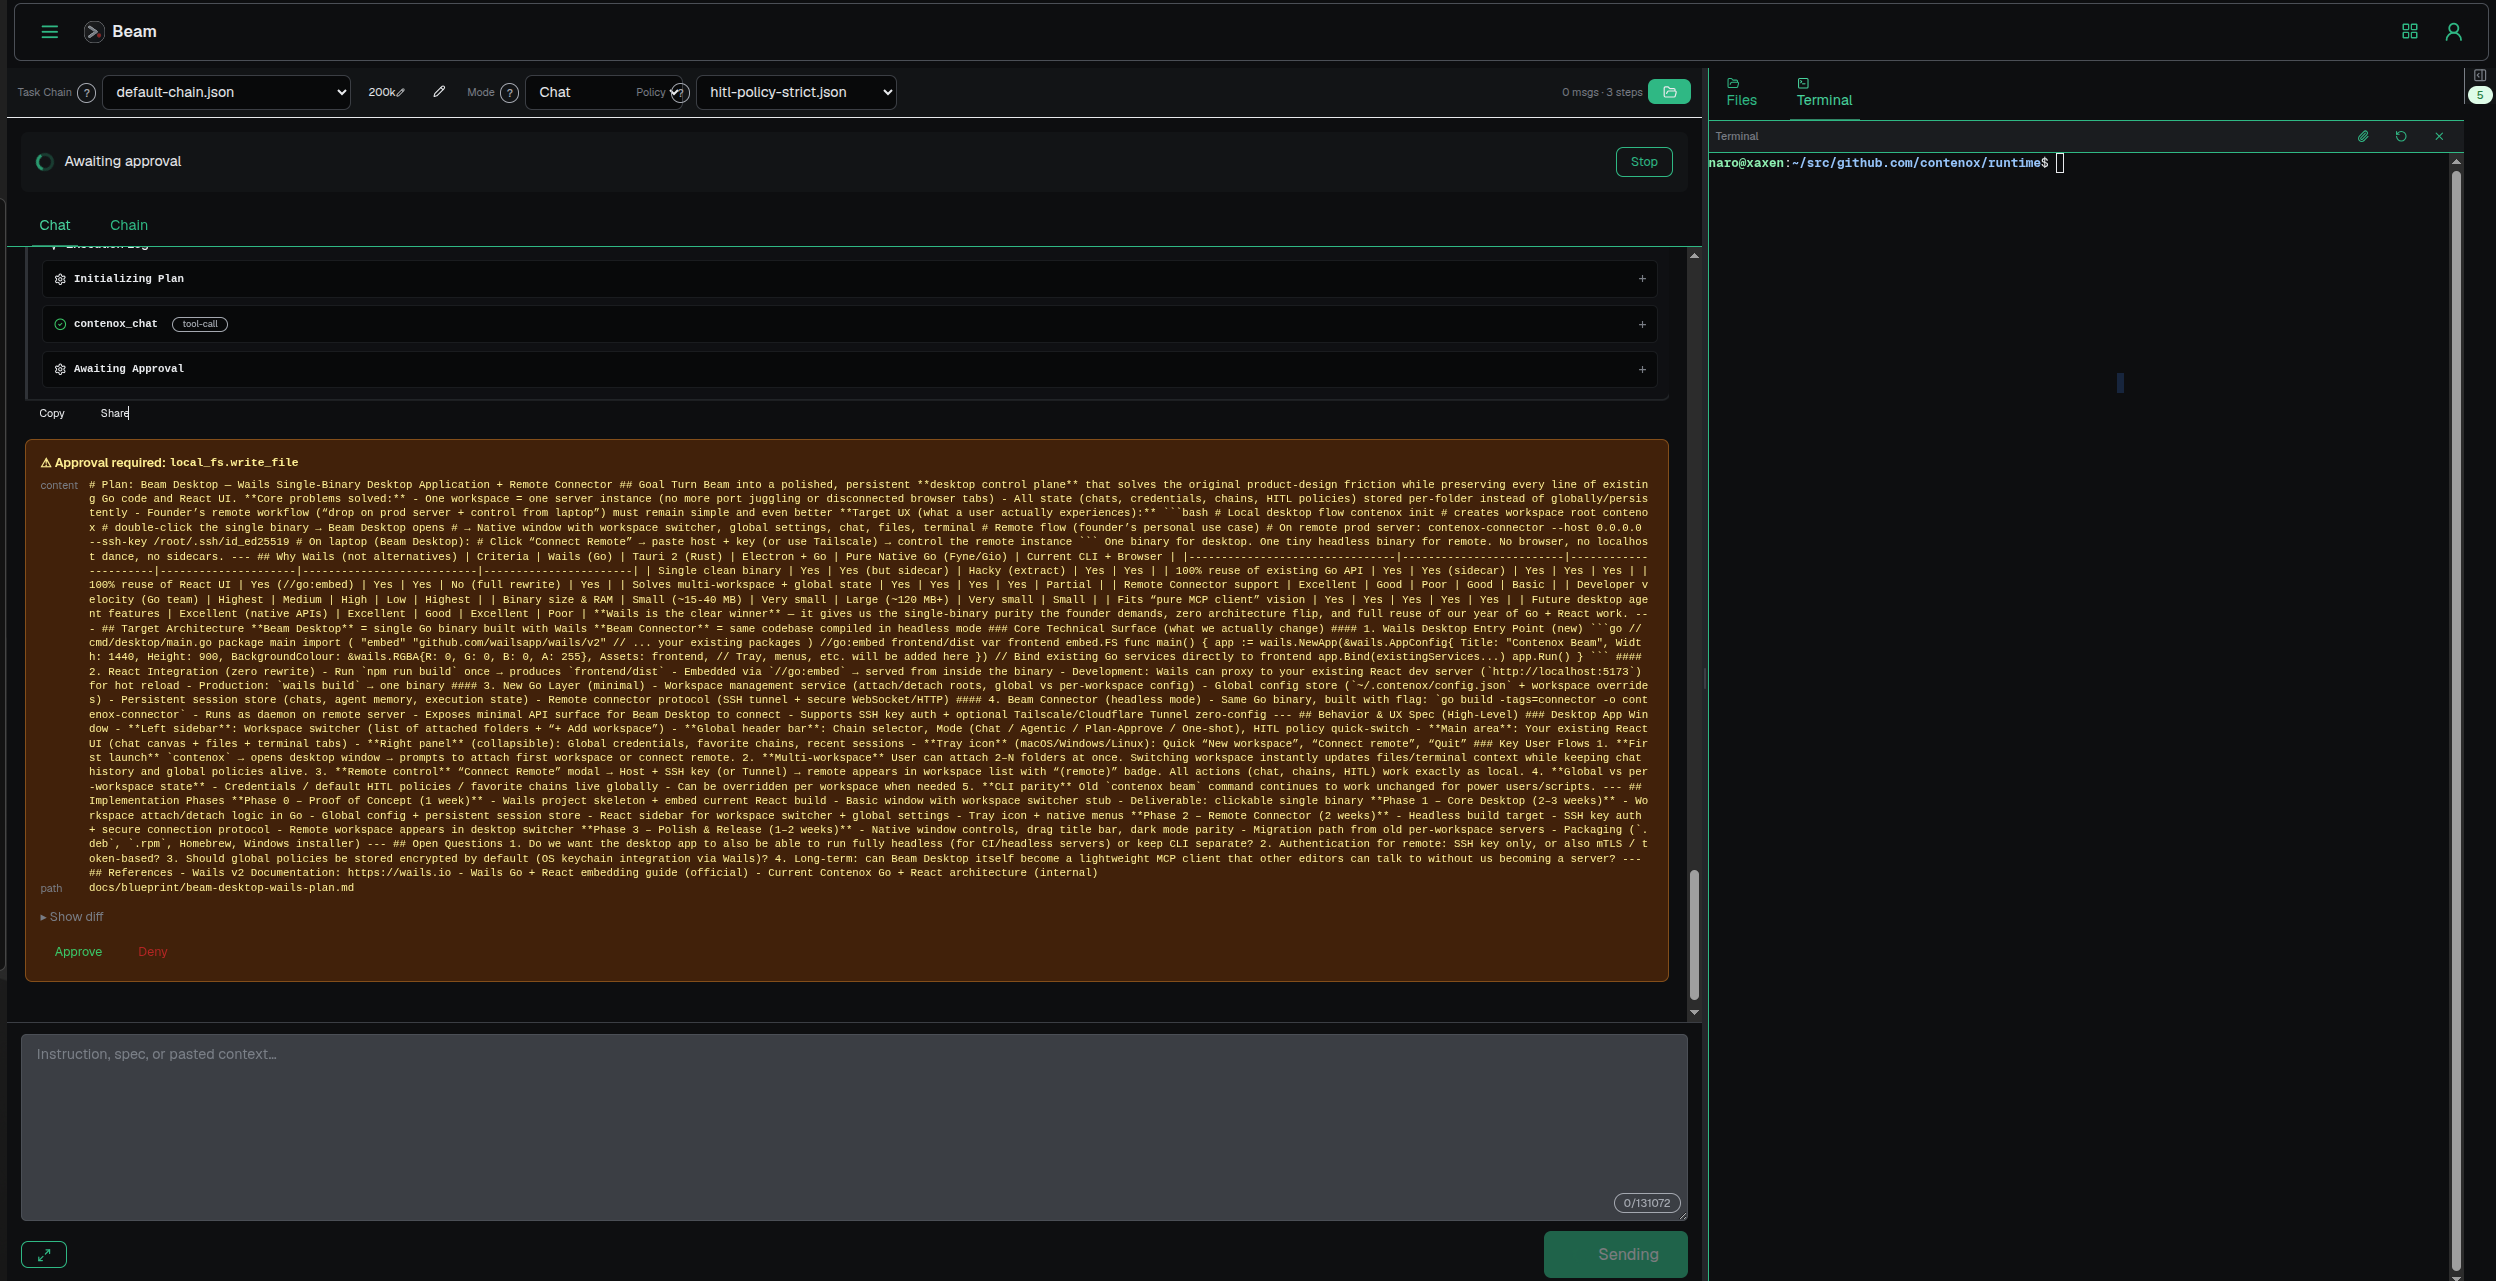Deny the file write approval
Screen dimensions: 2496x1281
coord(153,952)
